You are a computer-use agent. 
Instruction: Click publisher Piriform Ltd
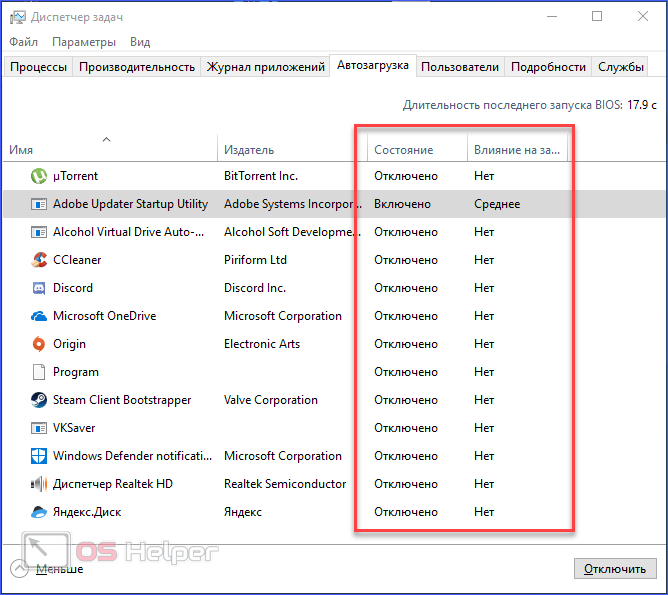click(x=255, y=260)
